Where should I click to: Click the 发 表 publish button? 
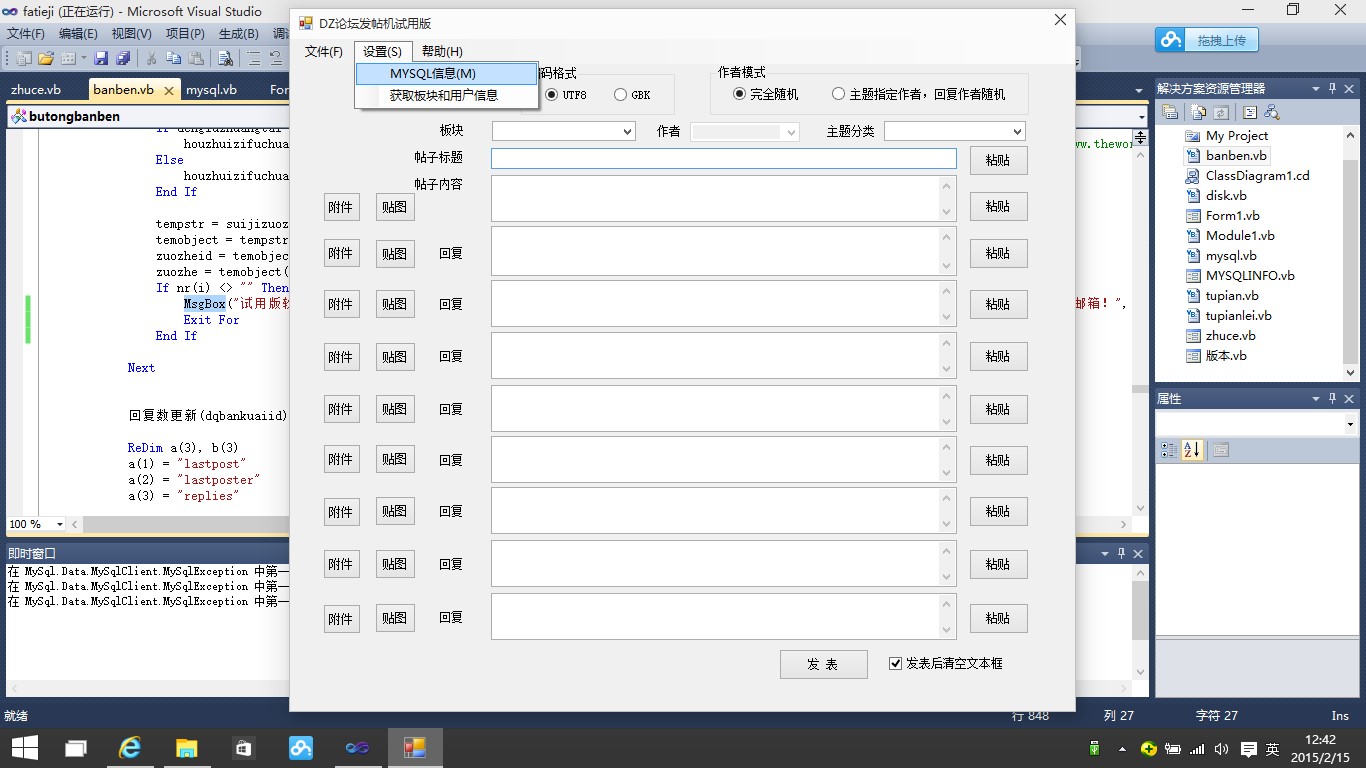click(824, 664)
